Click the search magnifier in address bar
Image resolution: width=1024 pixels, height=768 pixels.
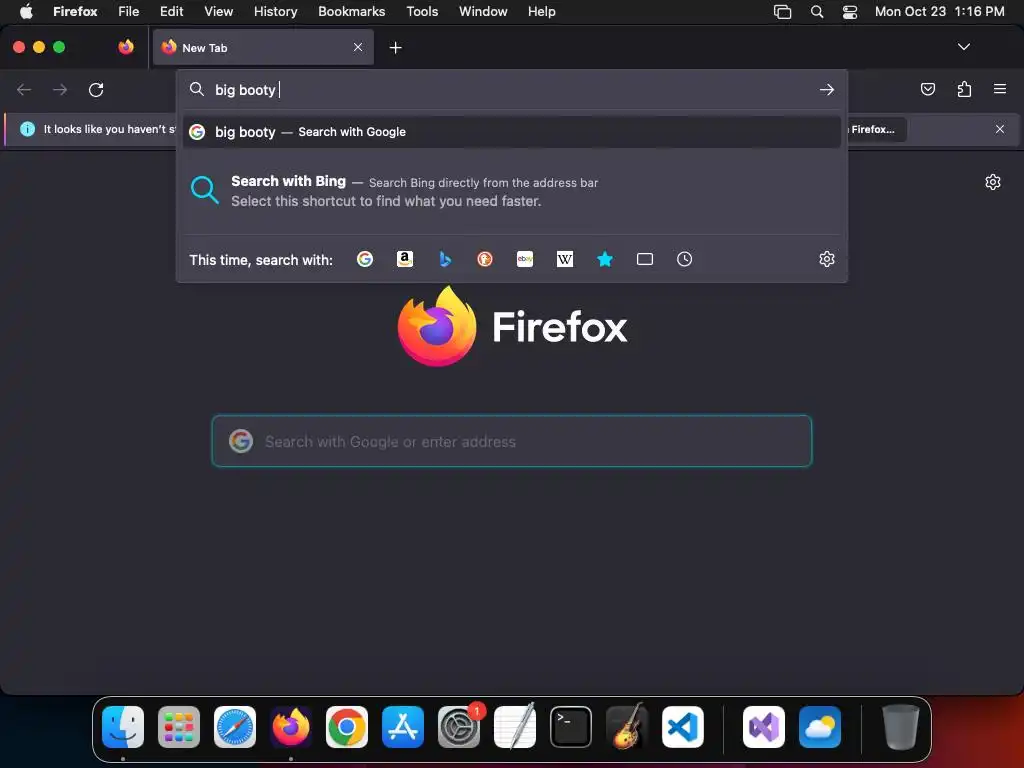197,89
